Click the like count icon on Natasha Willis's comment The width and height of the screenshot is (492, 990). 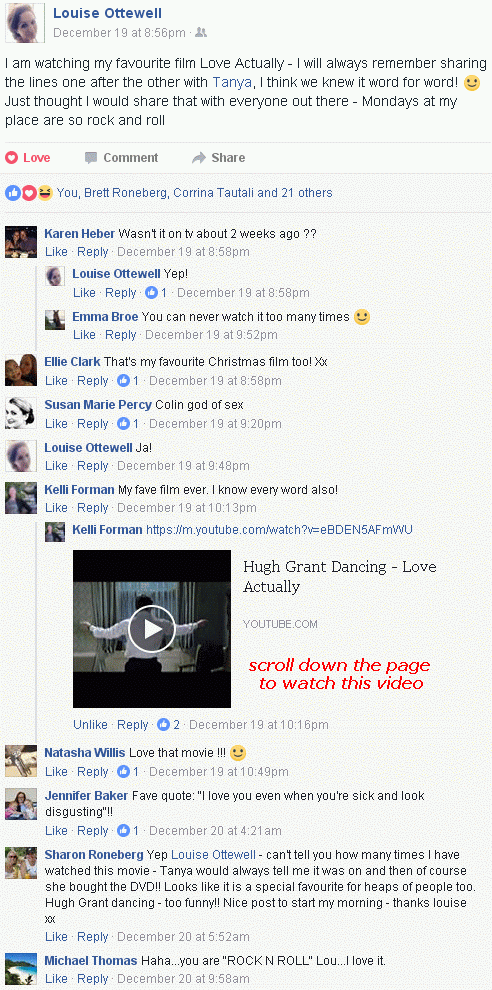pos(123,772)
